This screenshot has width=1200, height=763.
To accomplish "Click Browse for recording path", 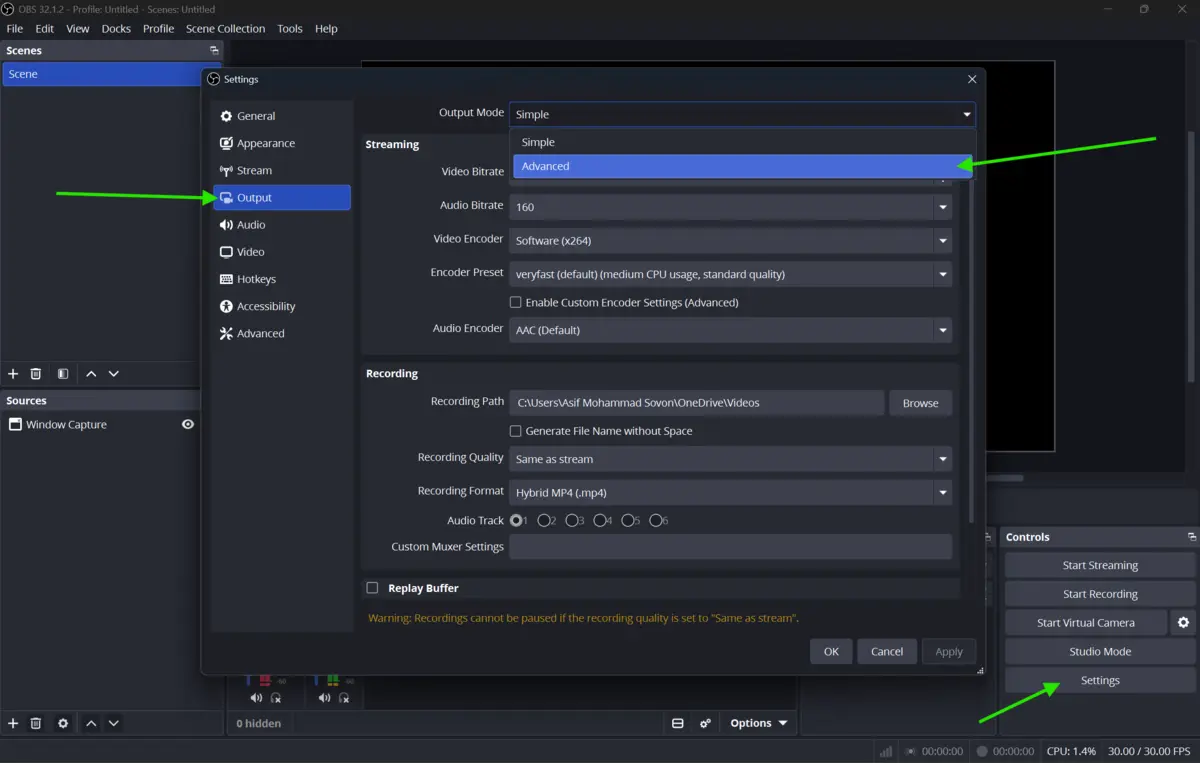I will [920, 403].
